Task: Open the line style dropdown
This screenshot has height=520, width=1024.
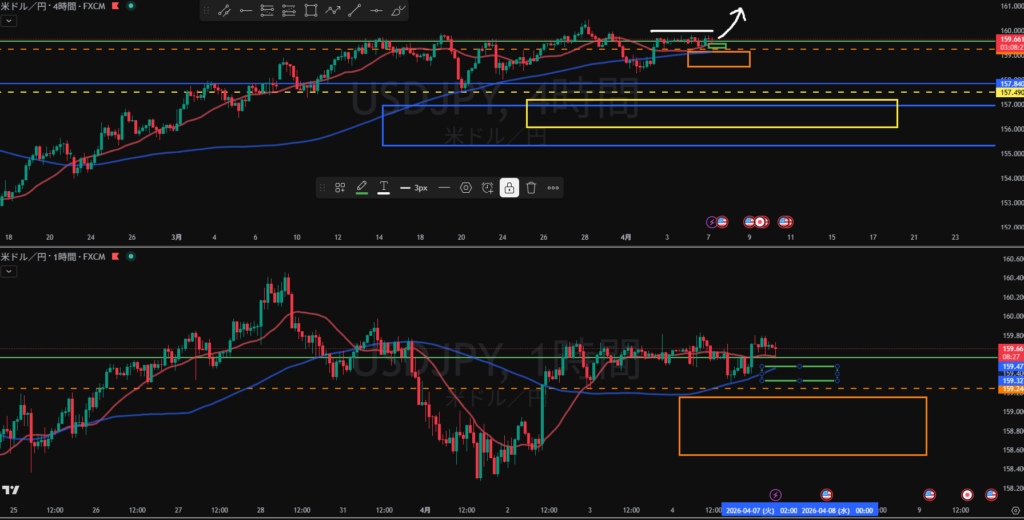Action: 443,187
